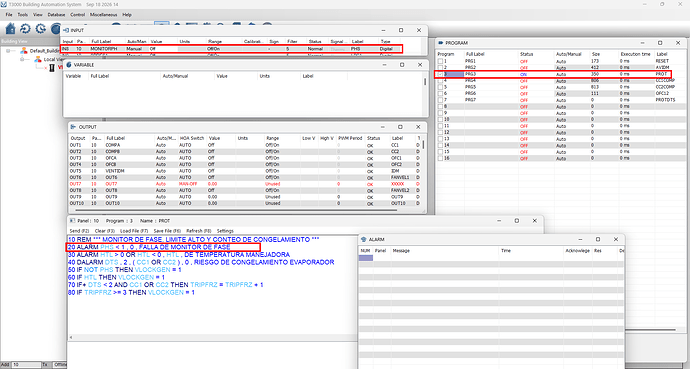The image size is (690, 369).
Task: Click the Home toolbar icon
Action: (x=10, y=29)
